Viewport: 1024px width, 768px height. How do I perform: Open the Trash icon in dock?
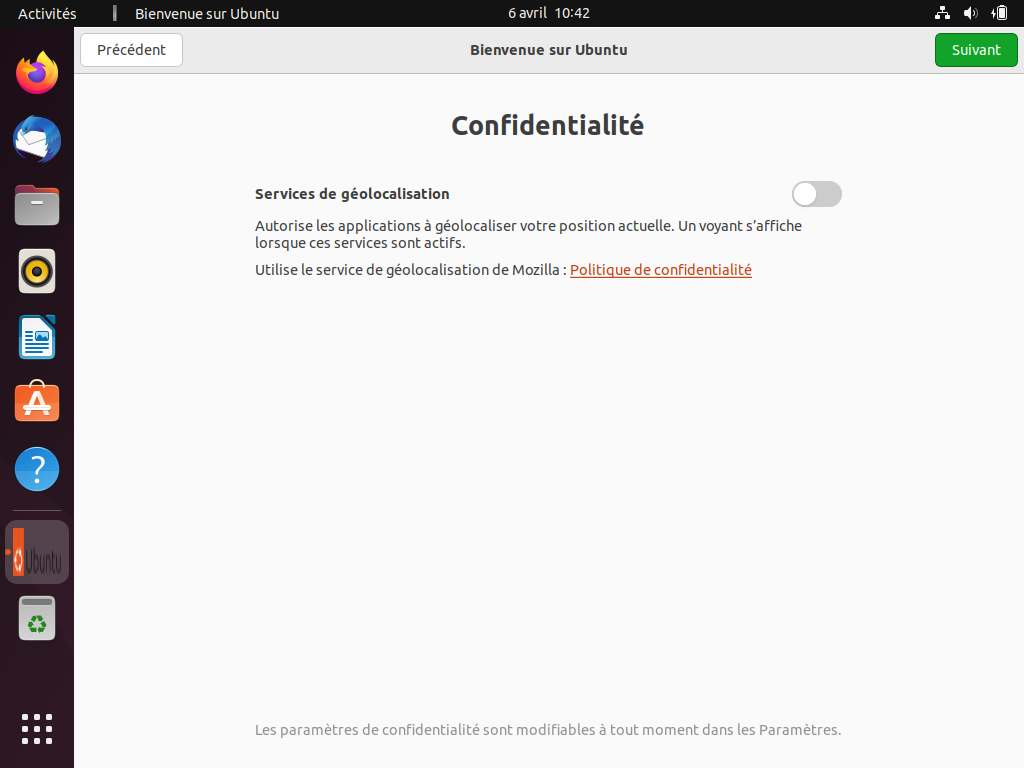37,618
